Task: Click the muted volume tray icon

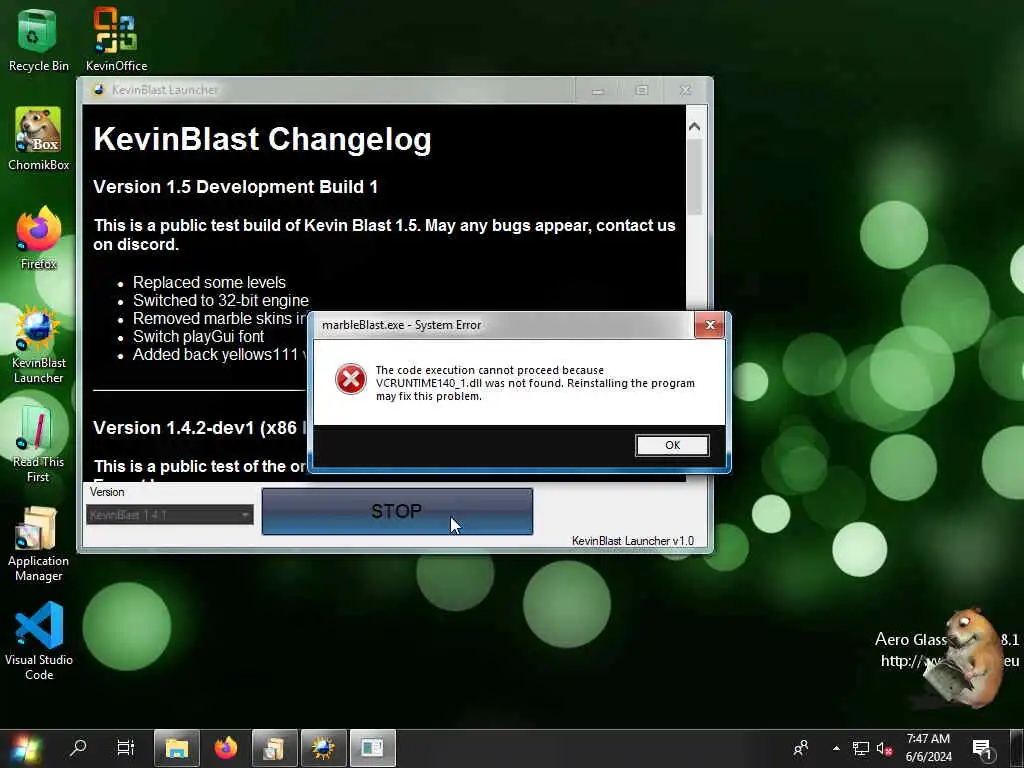Action: click(x=884, y=748)
